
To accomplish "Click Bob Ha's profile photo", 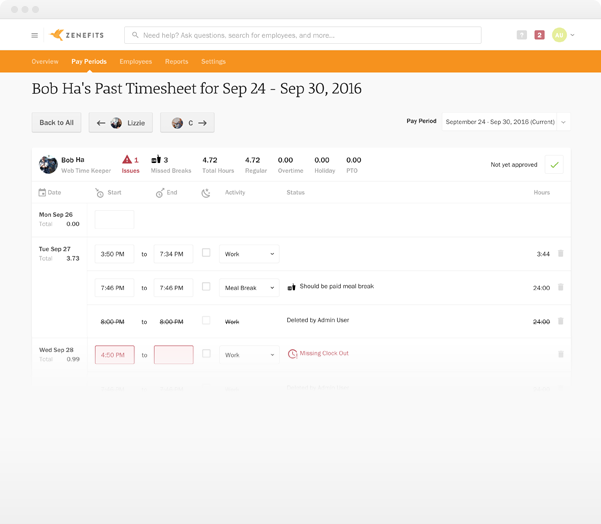I will point(48,164).
